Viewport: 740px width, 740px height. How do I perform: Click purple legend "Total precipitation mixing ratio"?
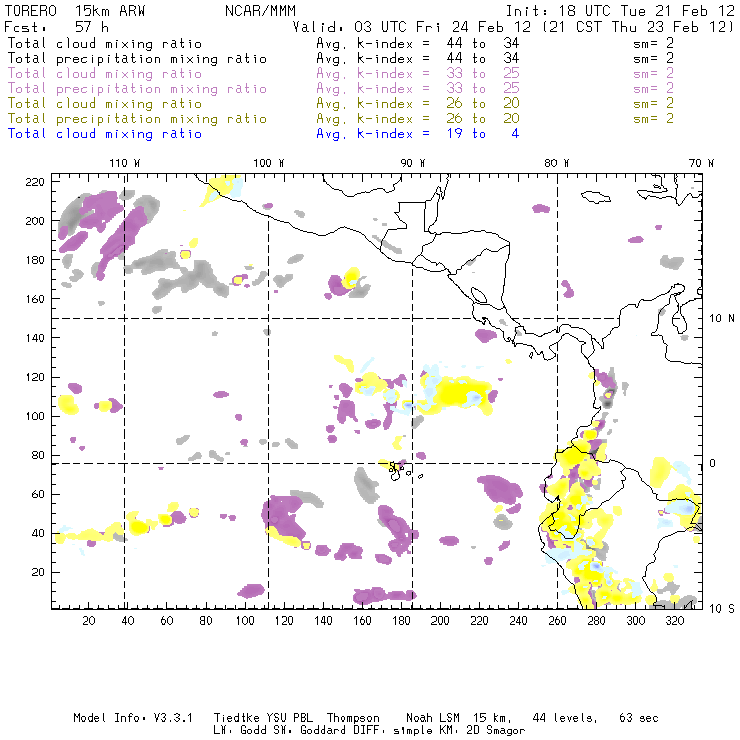tap(137, 89)
